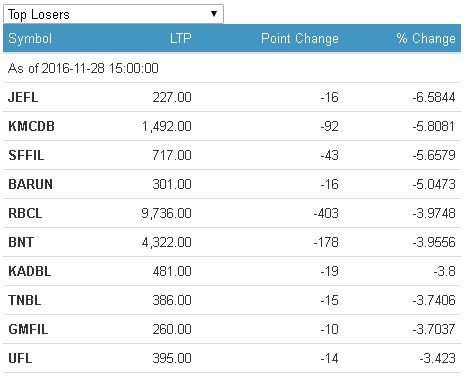Click BNT's -178 point change value
Screen dimensions: 473x378
[326, 242]
